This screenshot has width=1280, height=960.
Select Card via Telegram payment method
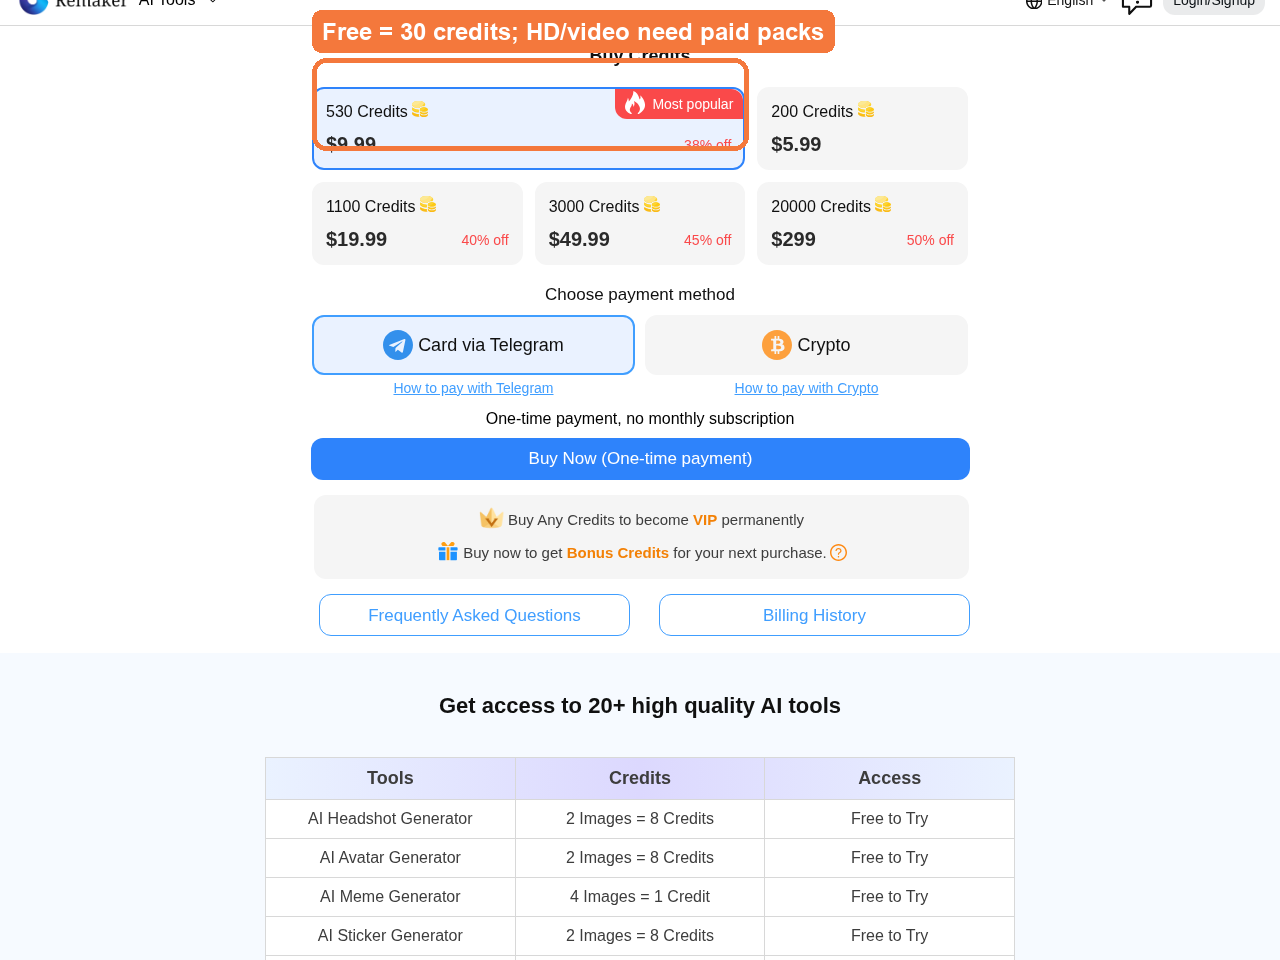coord(473,345)
